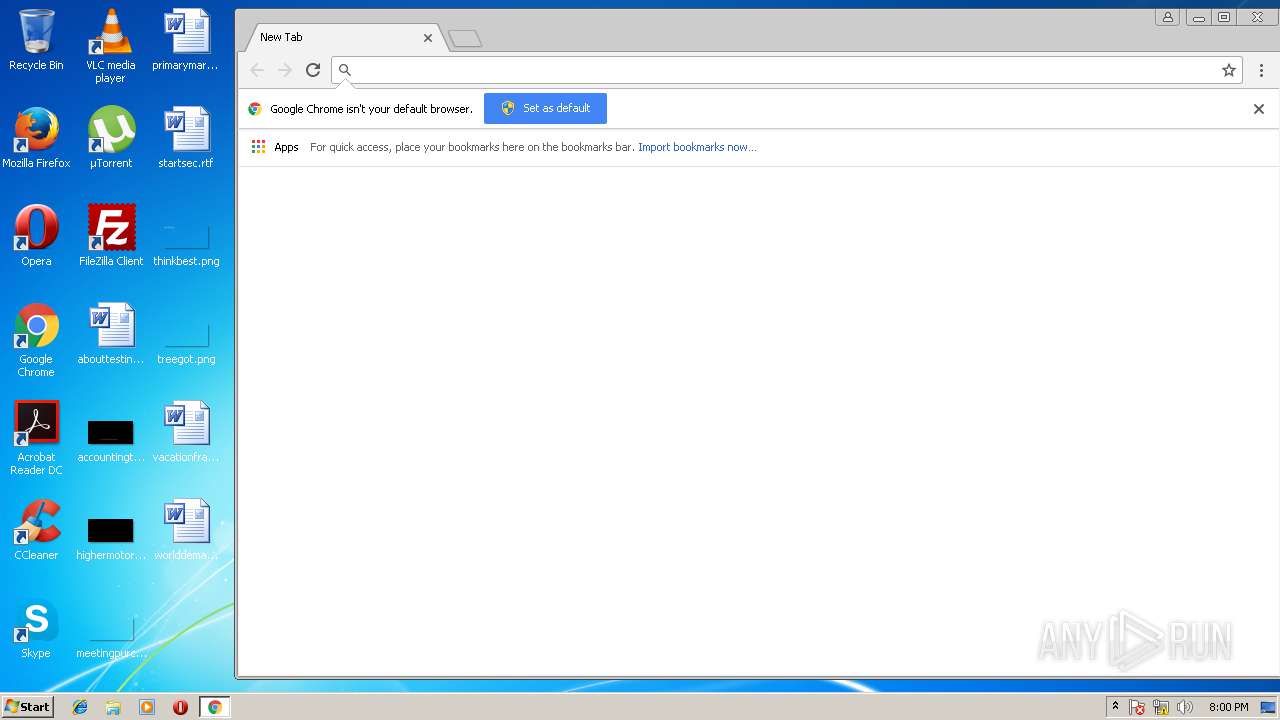Click Import bookmarks now link
1280x720 pixels.
pos(697,147)
